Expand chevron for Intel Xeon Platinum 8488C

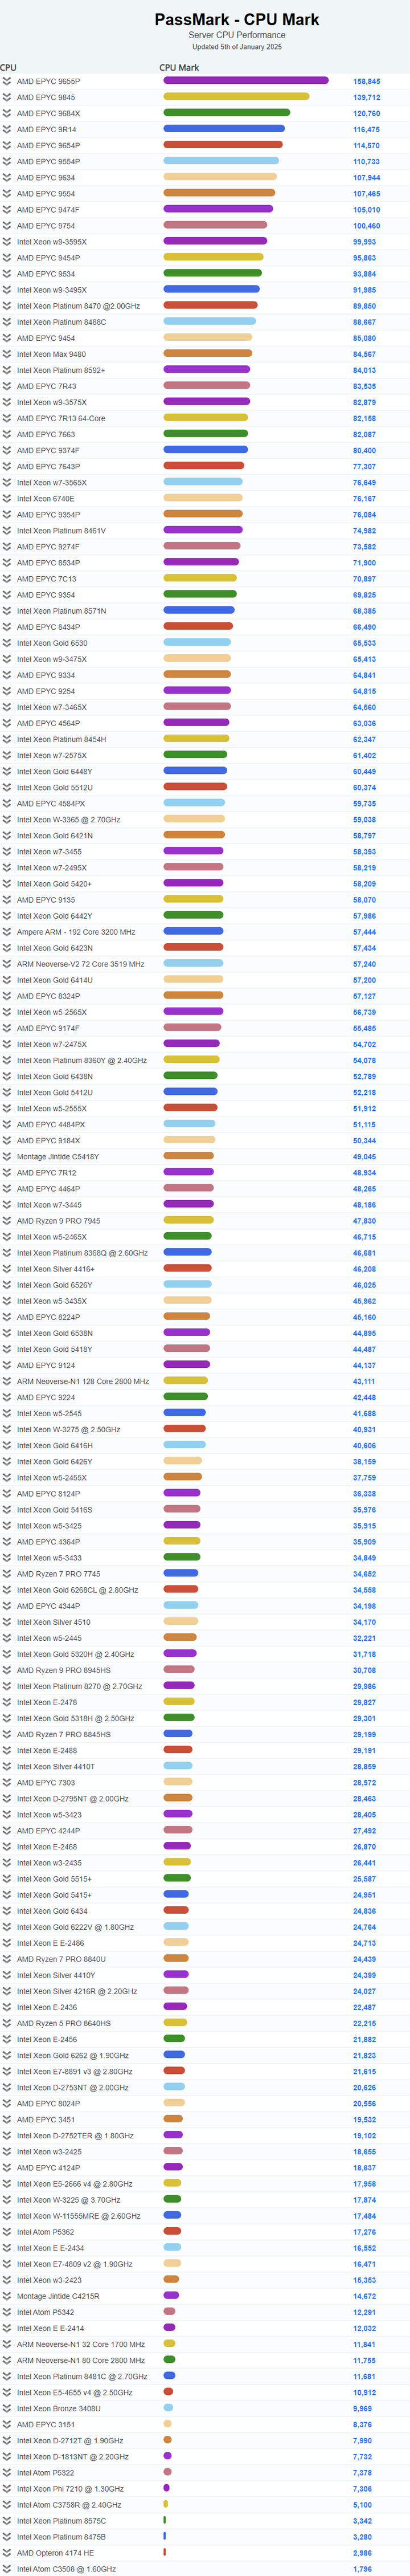point(7,322)
